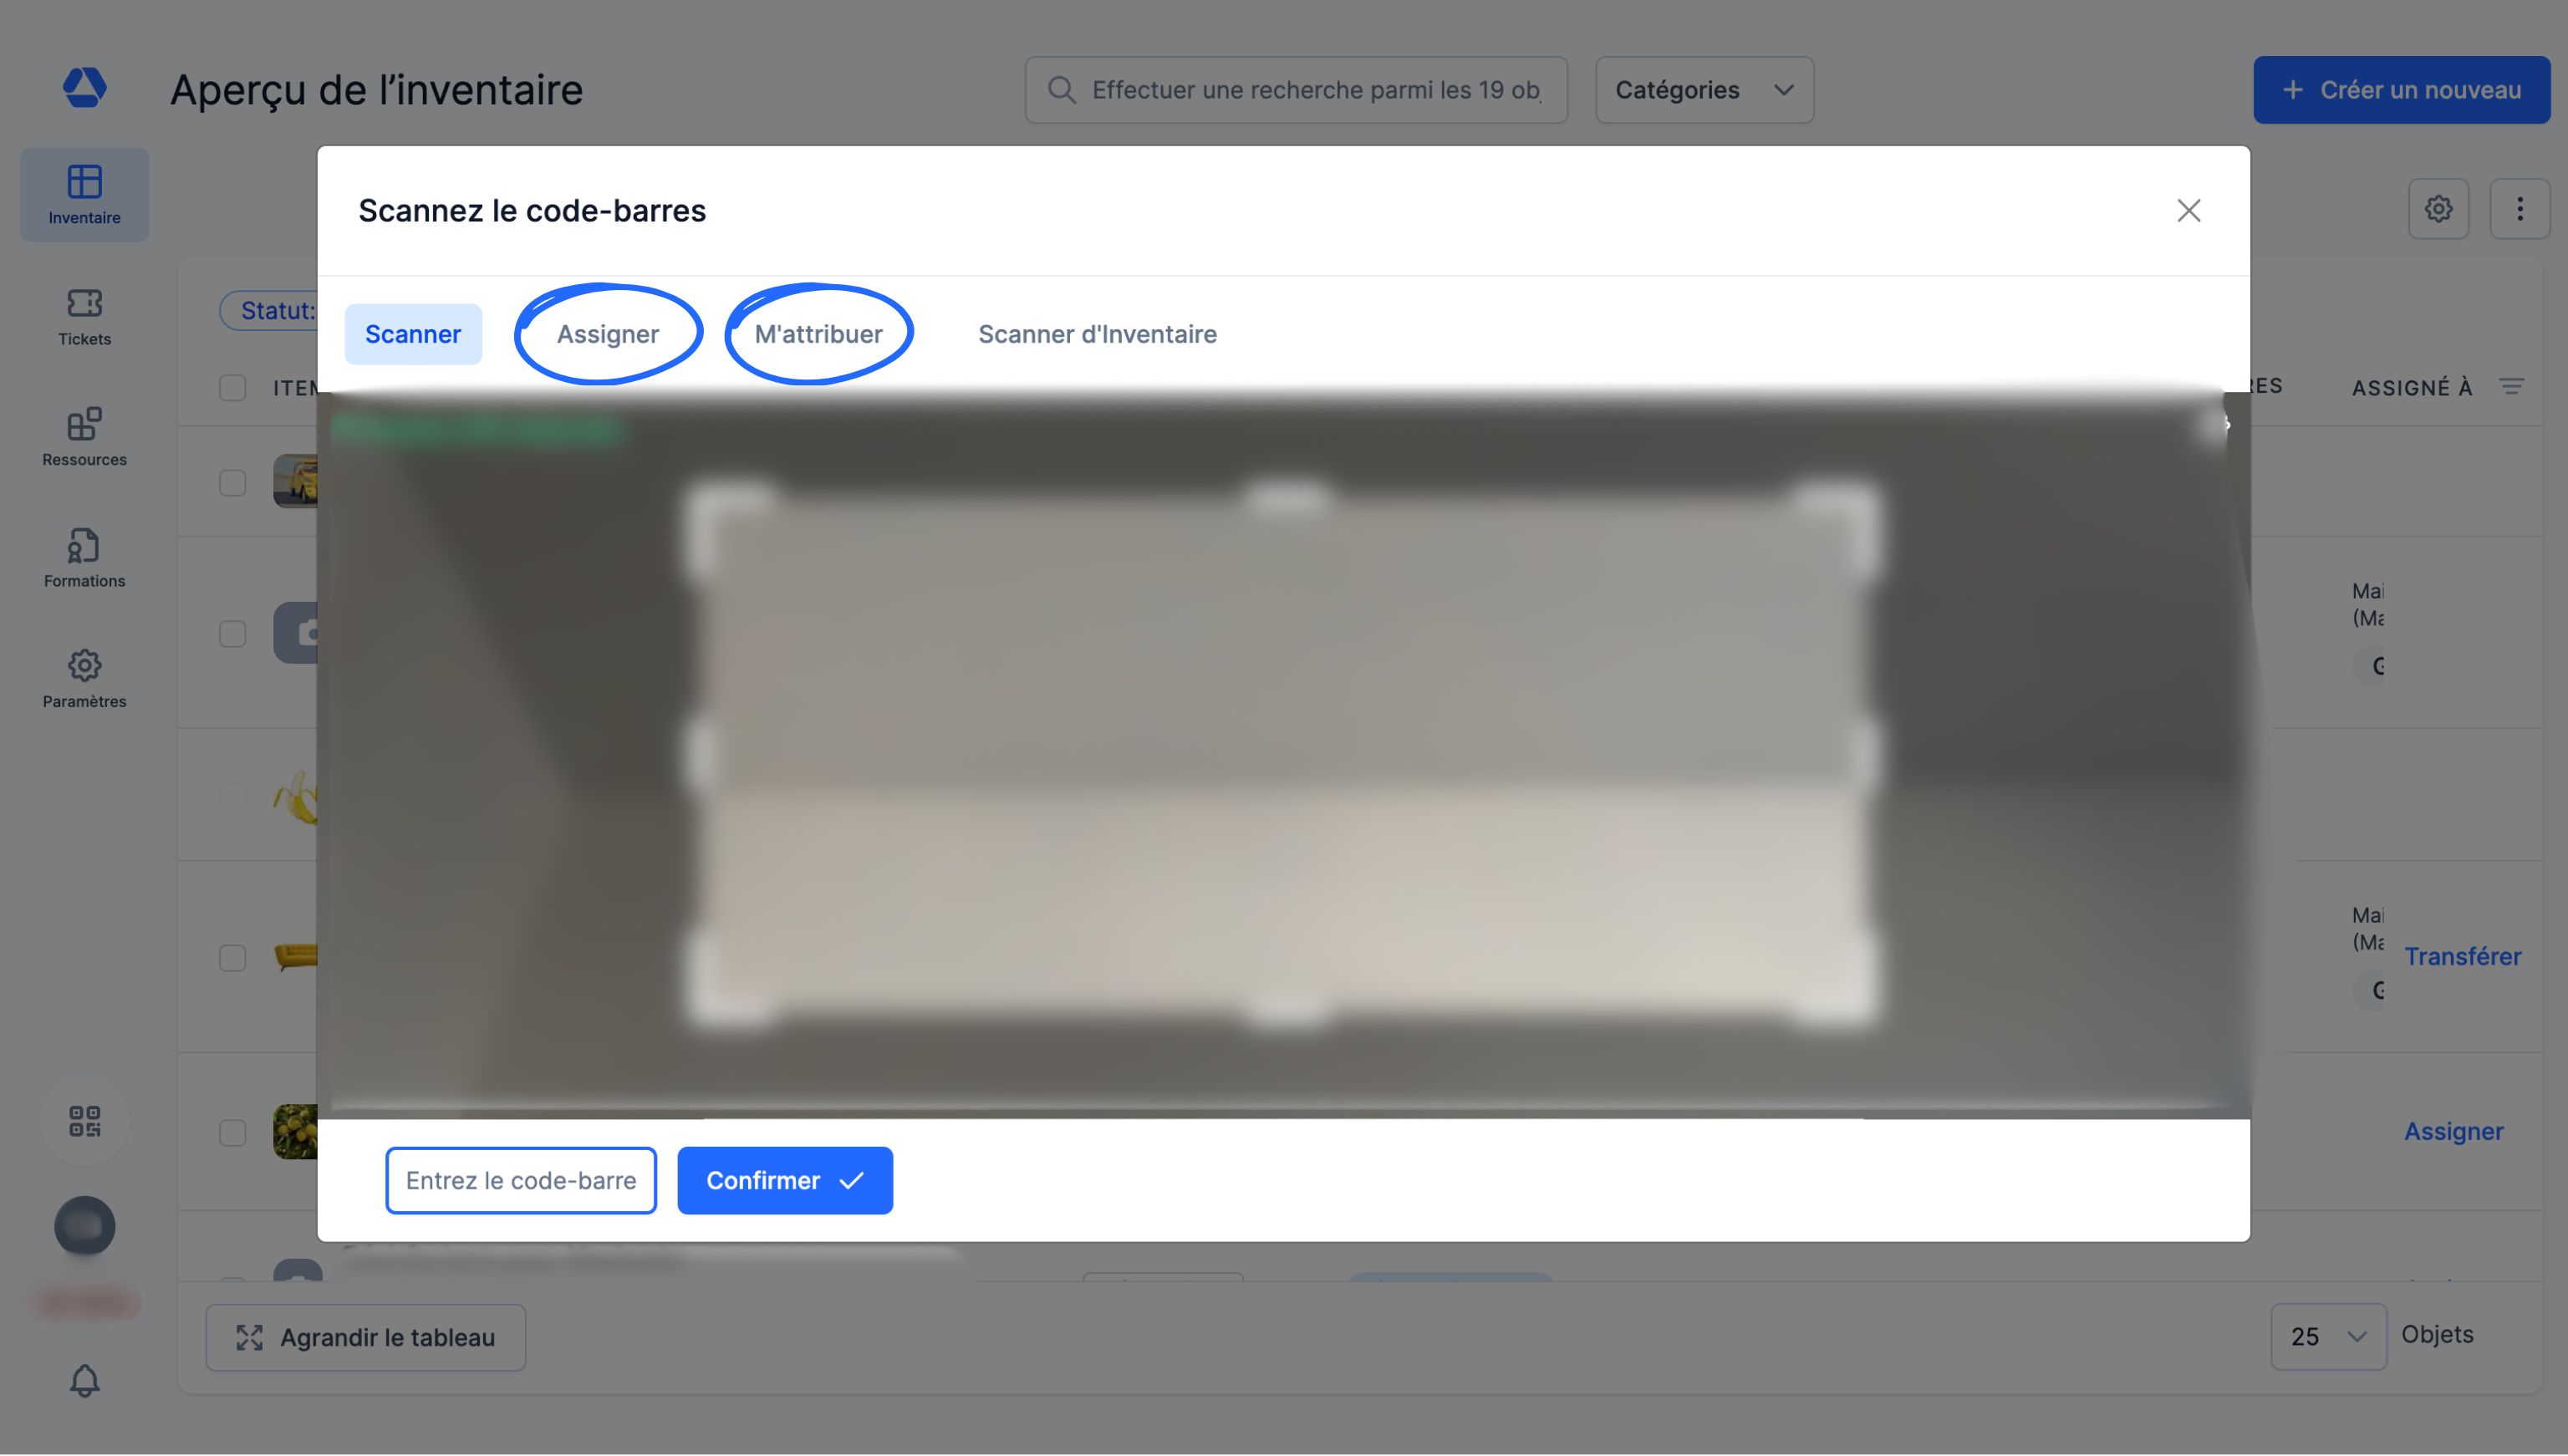Switch to the M'attribuer tab

point(818,334)
